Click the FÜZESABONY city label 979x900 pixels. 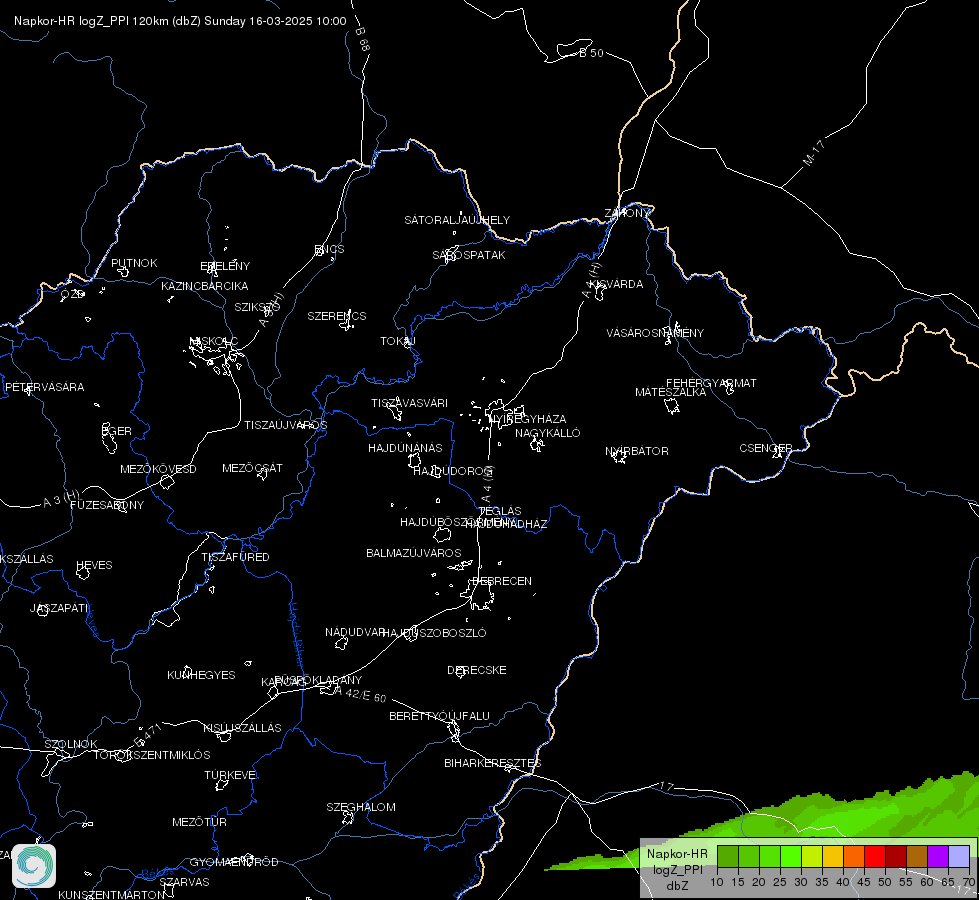pos(107,505)
